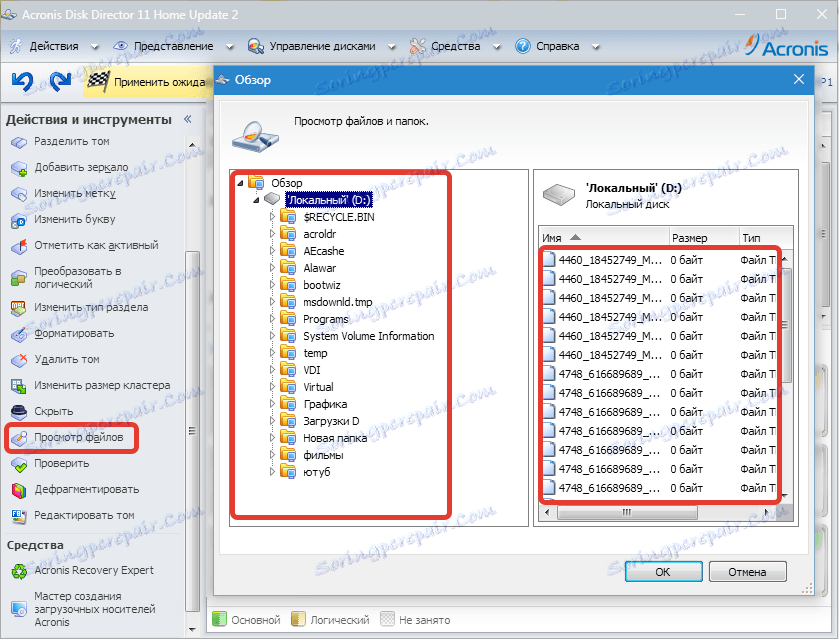This screenshot has height=639, width=839.
Task: Click the file list vertical scrollbar thumb
Action: [785, 325]
